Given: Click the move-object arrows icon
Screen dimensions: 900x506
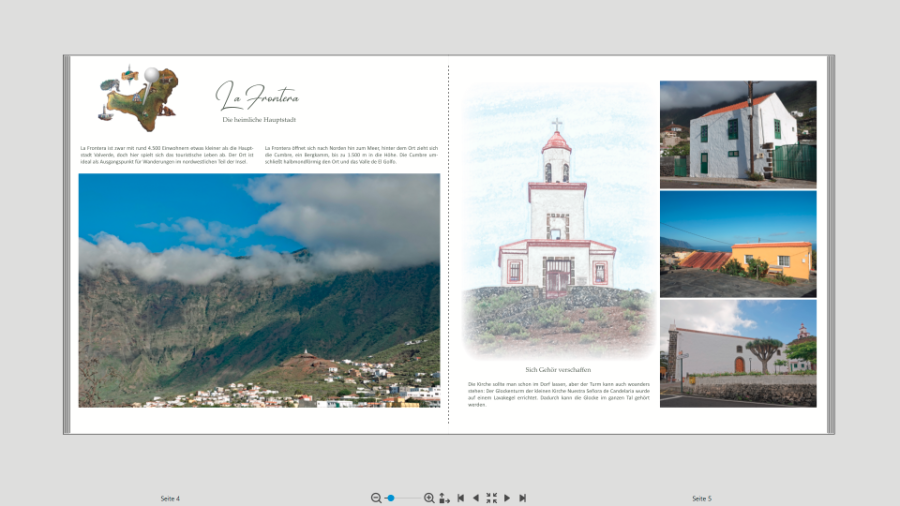Looking at the screenshot, I should [x=444, y=498].
